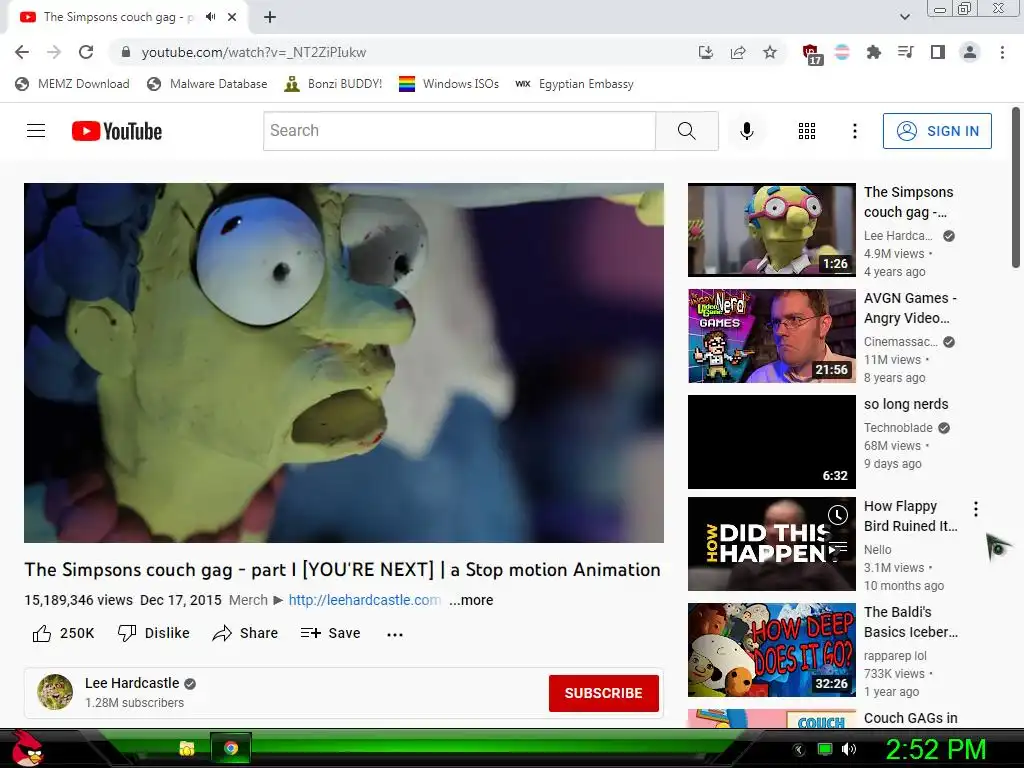Toggle the browser side panel

[x=938, y=52]
